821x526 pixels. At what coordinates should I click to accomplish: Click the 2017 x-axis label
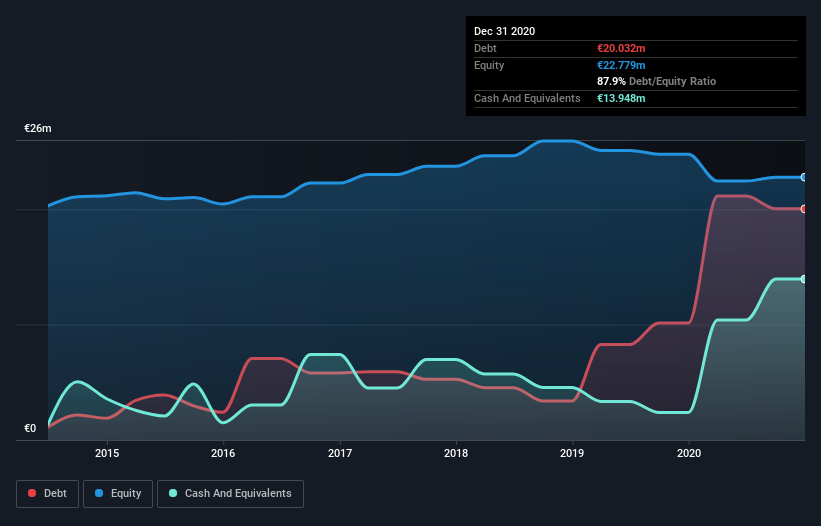(x=340, y=453)
